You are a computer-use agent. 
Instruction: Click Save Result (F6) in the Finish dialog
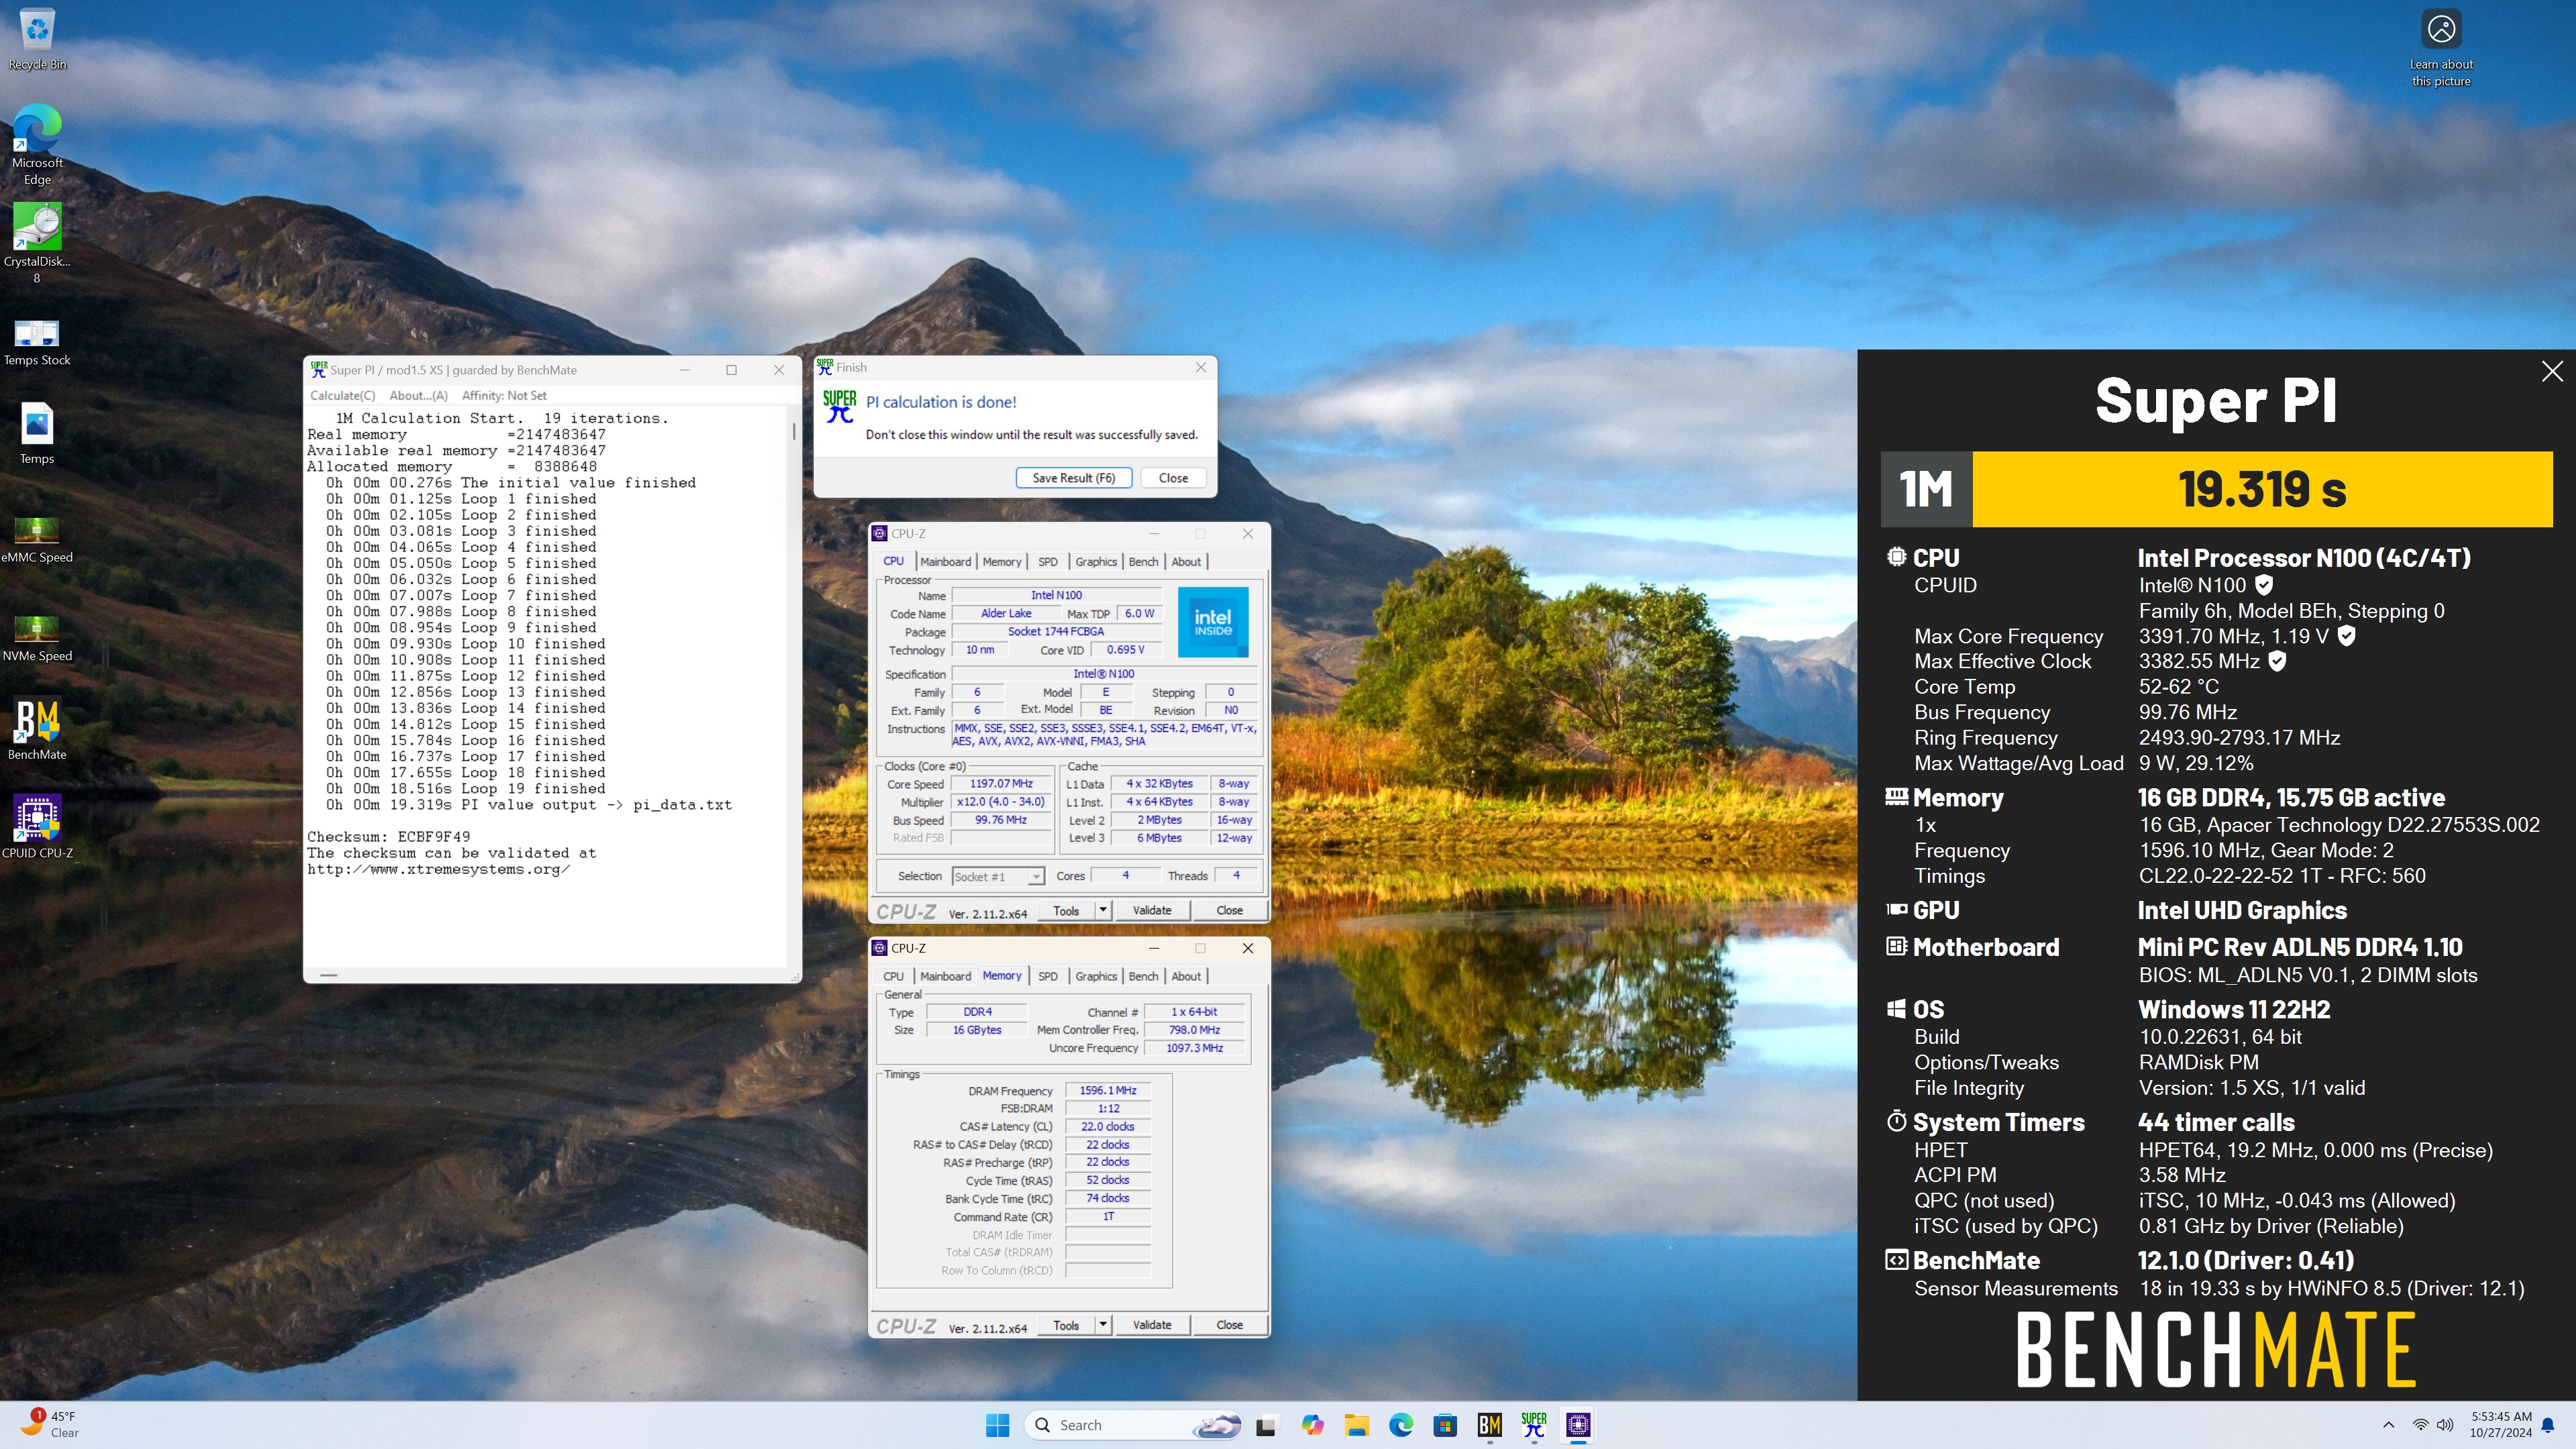1073,478
